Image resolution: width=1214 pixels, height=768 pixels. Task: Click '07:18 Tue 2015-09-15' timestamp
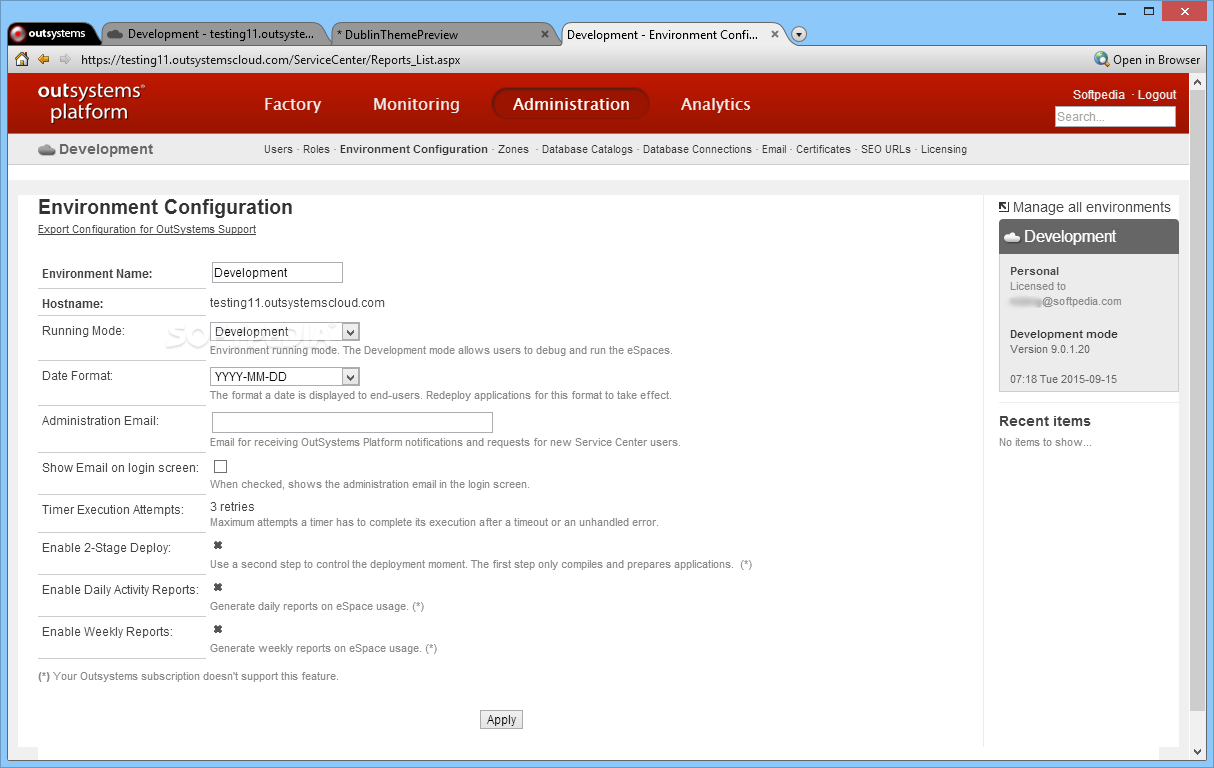pos(1063,380)
